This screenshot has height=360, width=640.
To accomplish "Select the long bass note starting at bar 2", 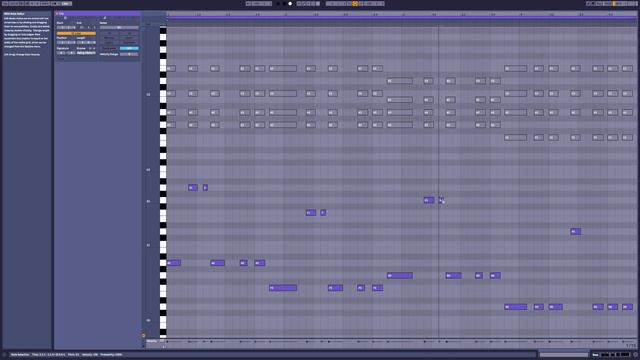I will [x=283, y=288].
